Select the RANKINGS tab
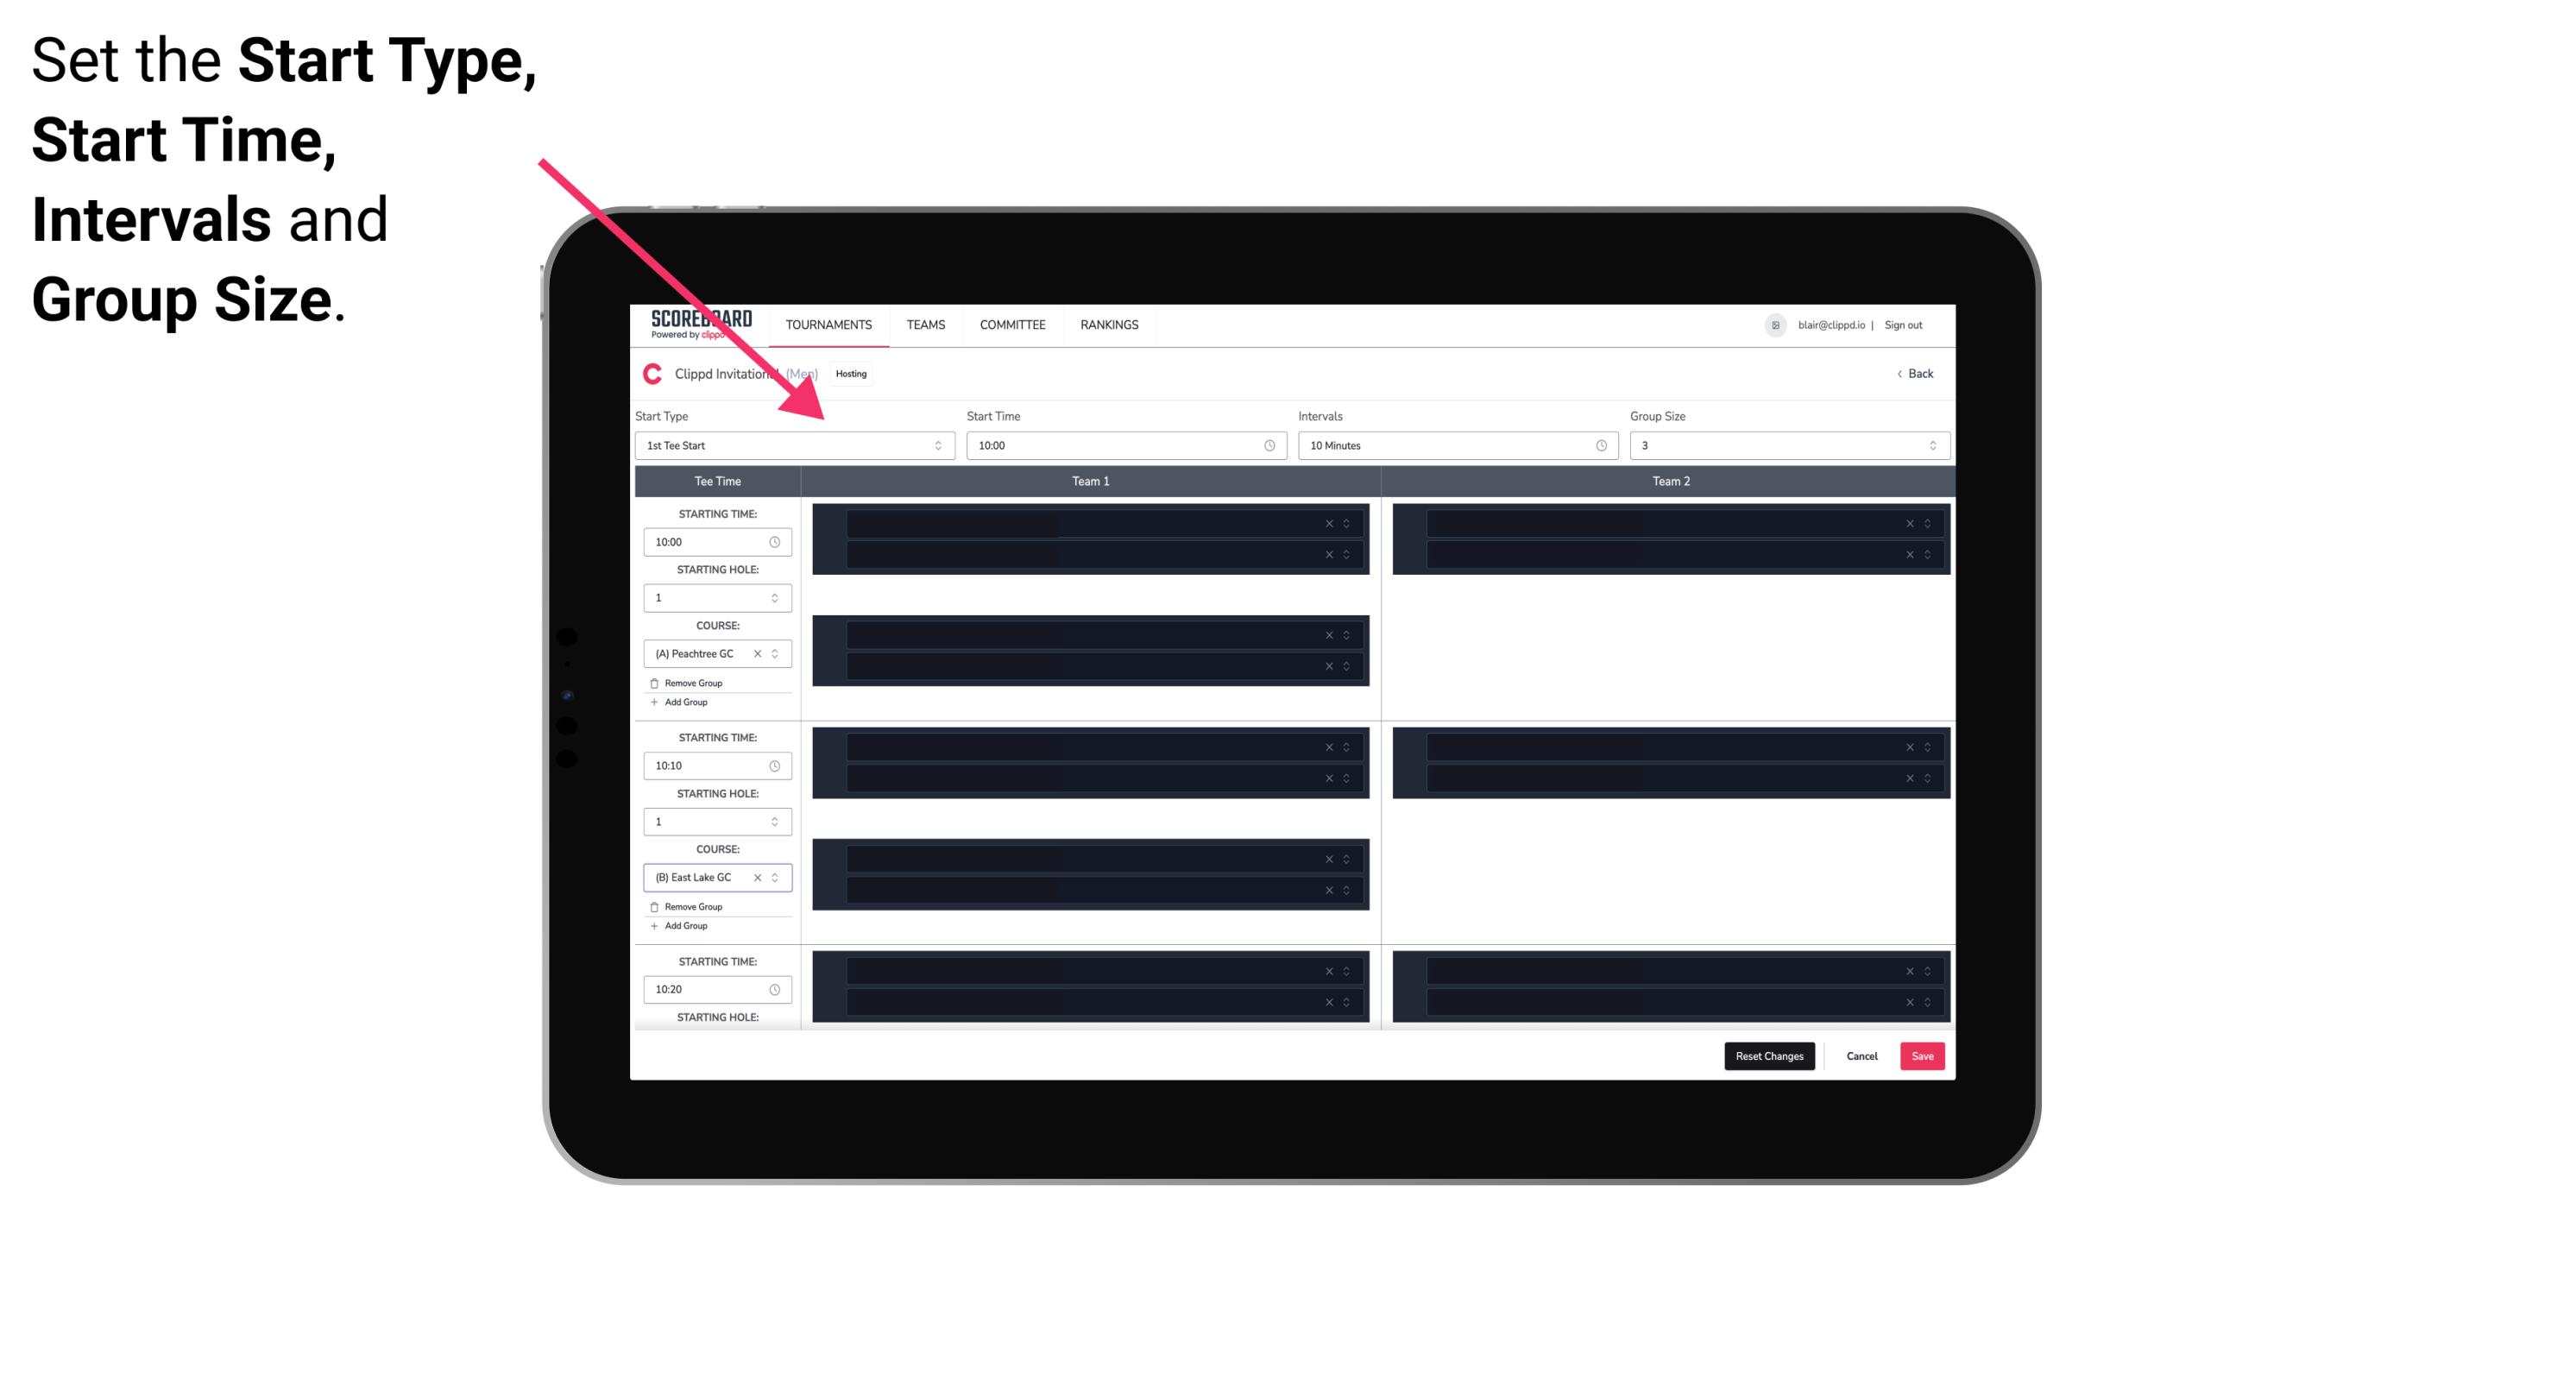Image resolution: width=2576 pixels, height=1386 pixels. (x=1109, y=324)
